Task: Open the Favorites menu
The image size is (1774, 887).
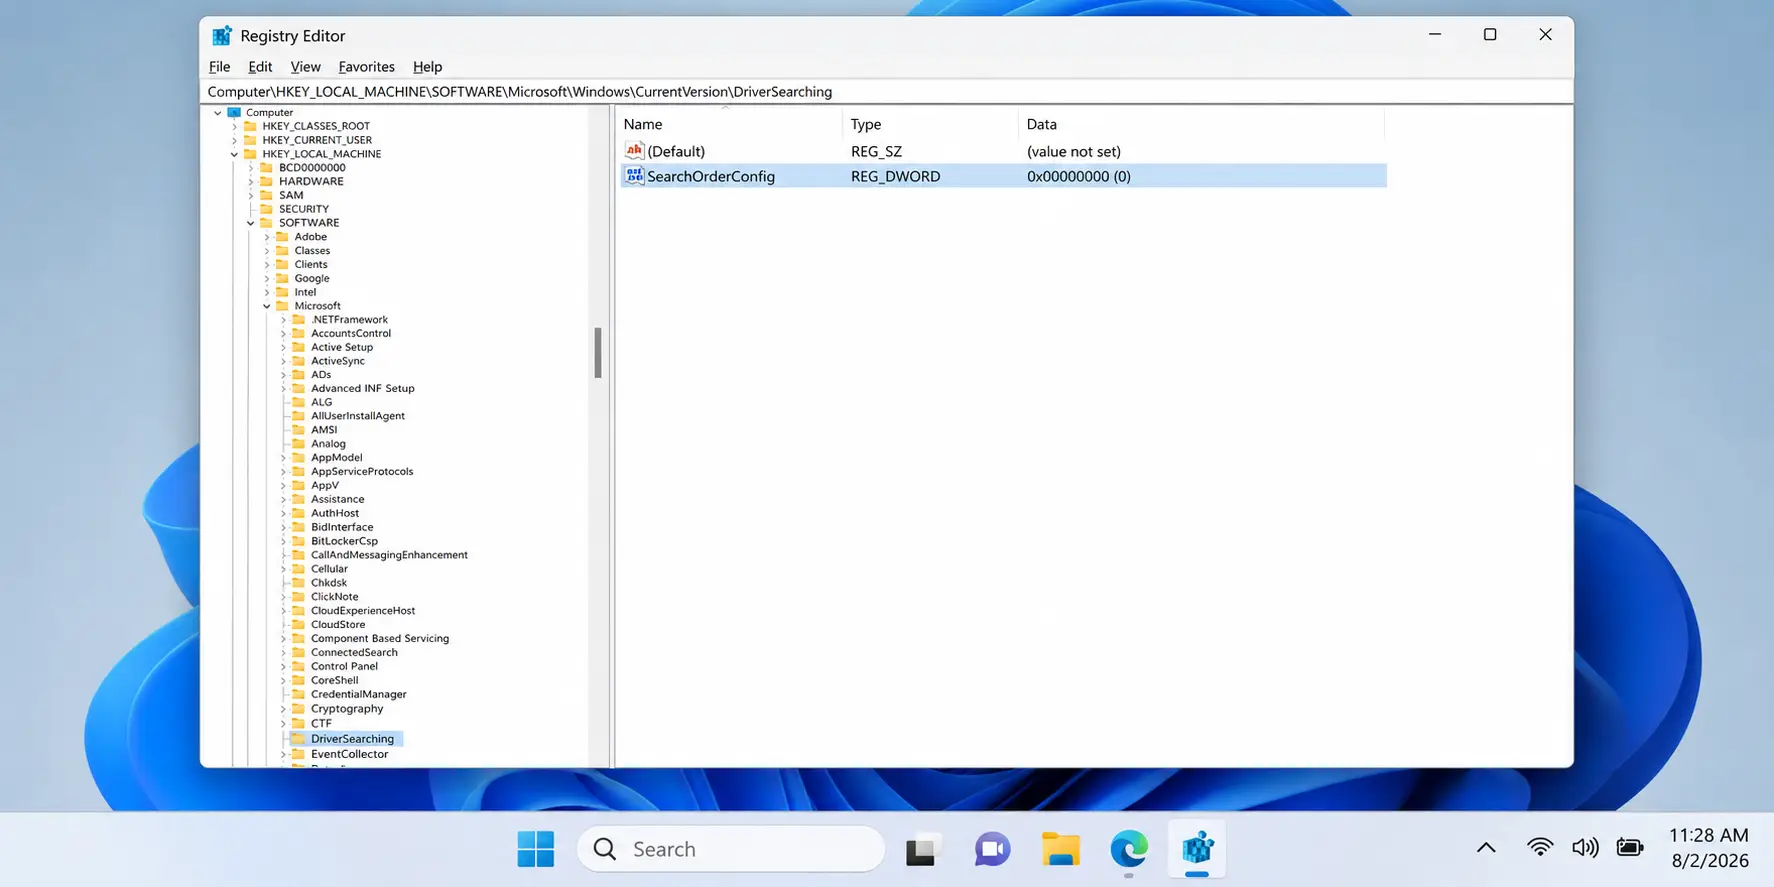Action: pyautogui.click(x=366, y=66)
